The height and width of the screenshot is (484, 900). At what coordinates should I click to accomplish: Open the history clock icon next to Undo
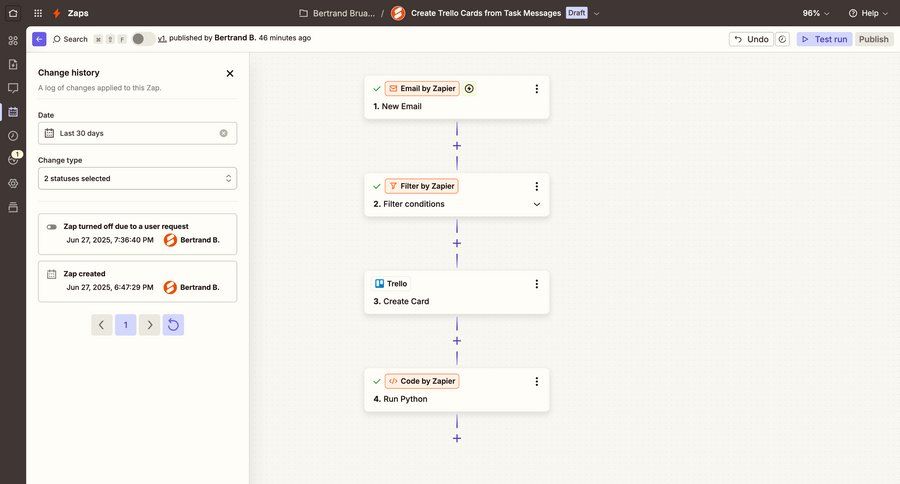click(782, 39)
